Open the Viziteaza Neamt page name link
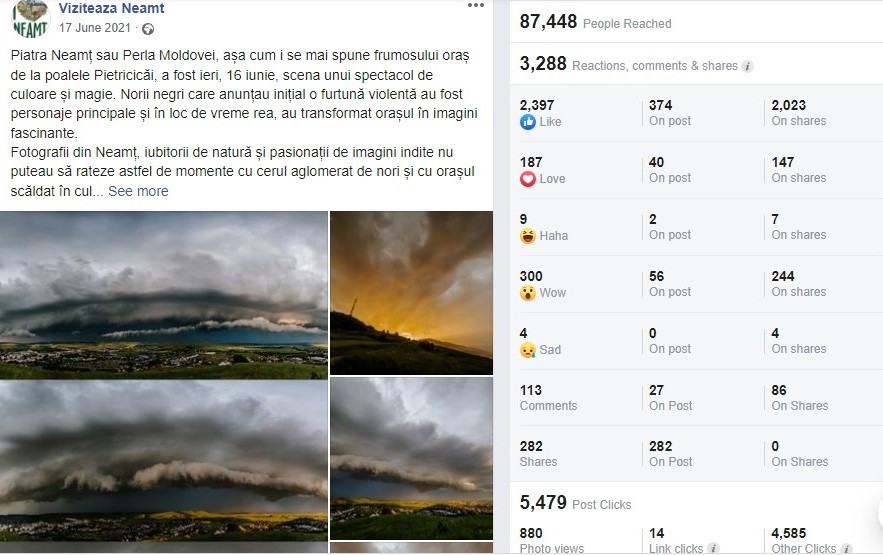 [x=112, y=8]
